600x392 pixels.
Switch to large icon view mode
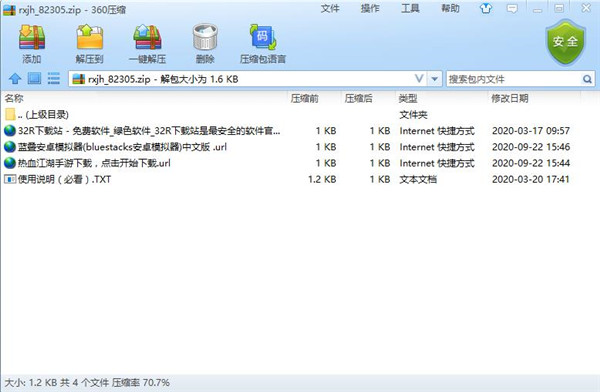pos(34,79)
